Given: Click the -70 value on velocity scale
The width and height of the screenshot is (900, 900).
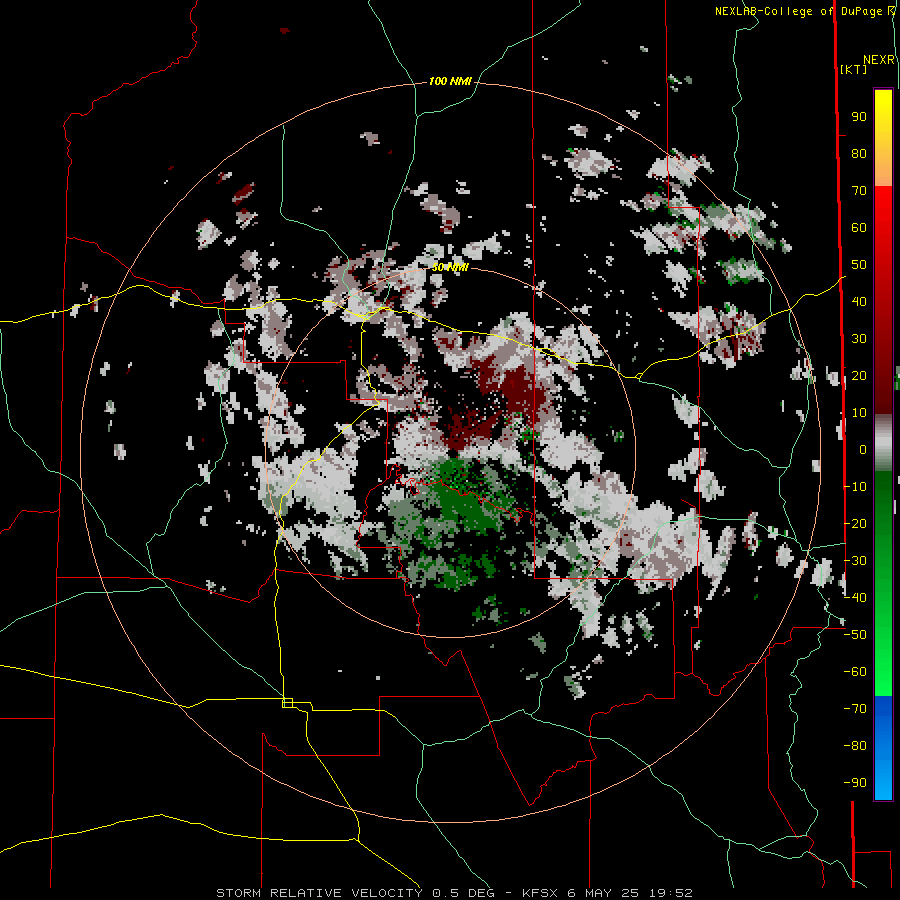Looking at the screenshot, I should [x=855, y=708].
